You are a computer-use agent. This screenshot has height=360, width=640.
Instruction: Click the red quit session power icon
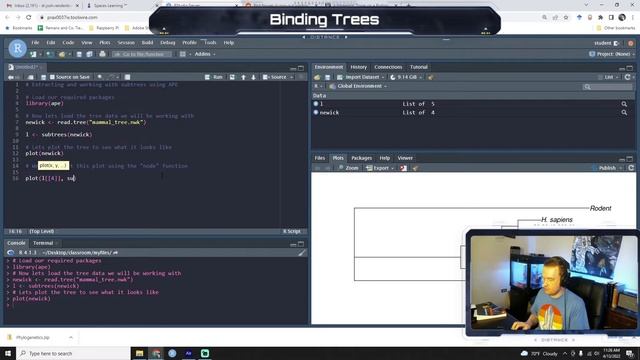click(631, 43)
